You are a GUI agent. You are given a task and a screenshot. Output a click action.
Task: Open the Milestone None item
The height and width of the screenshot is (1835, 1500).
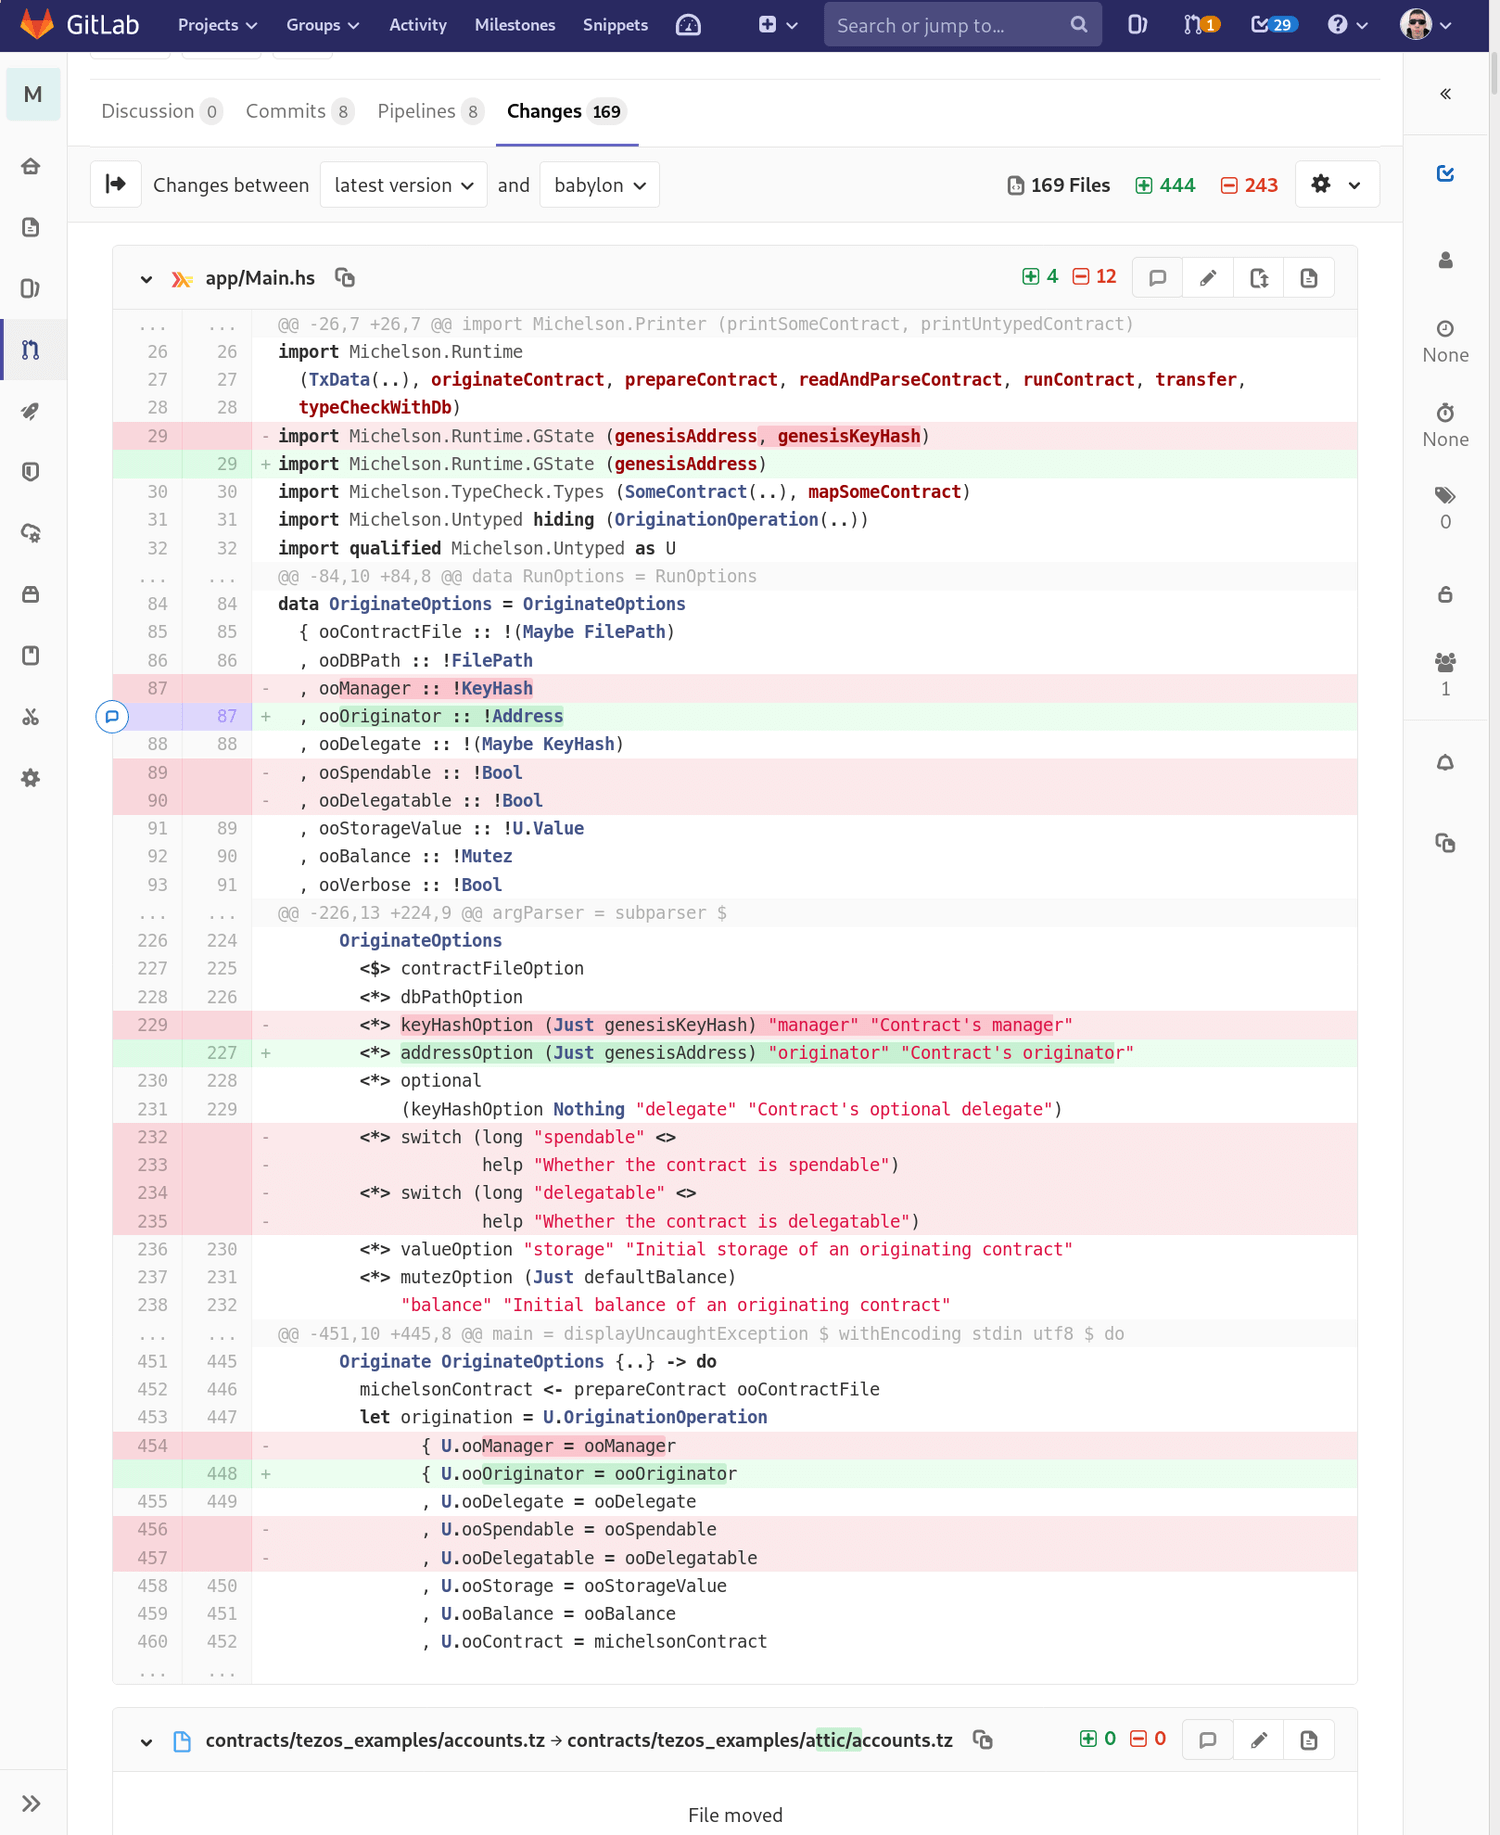click(x=1445, y=342)
